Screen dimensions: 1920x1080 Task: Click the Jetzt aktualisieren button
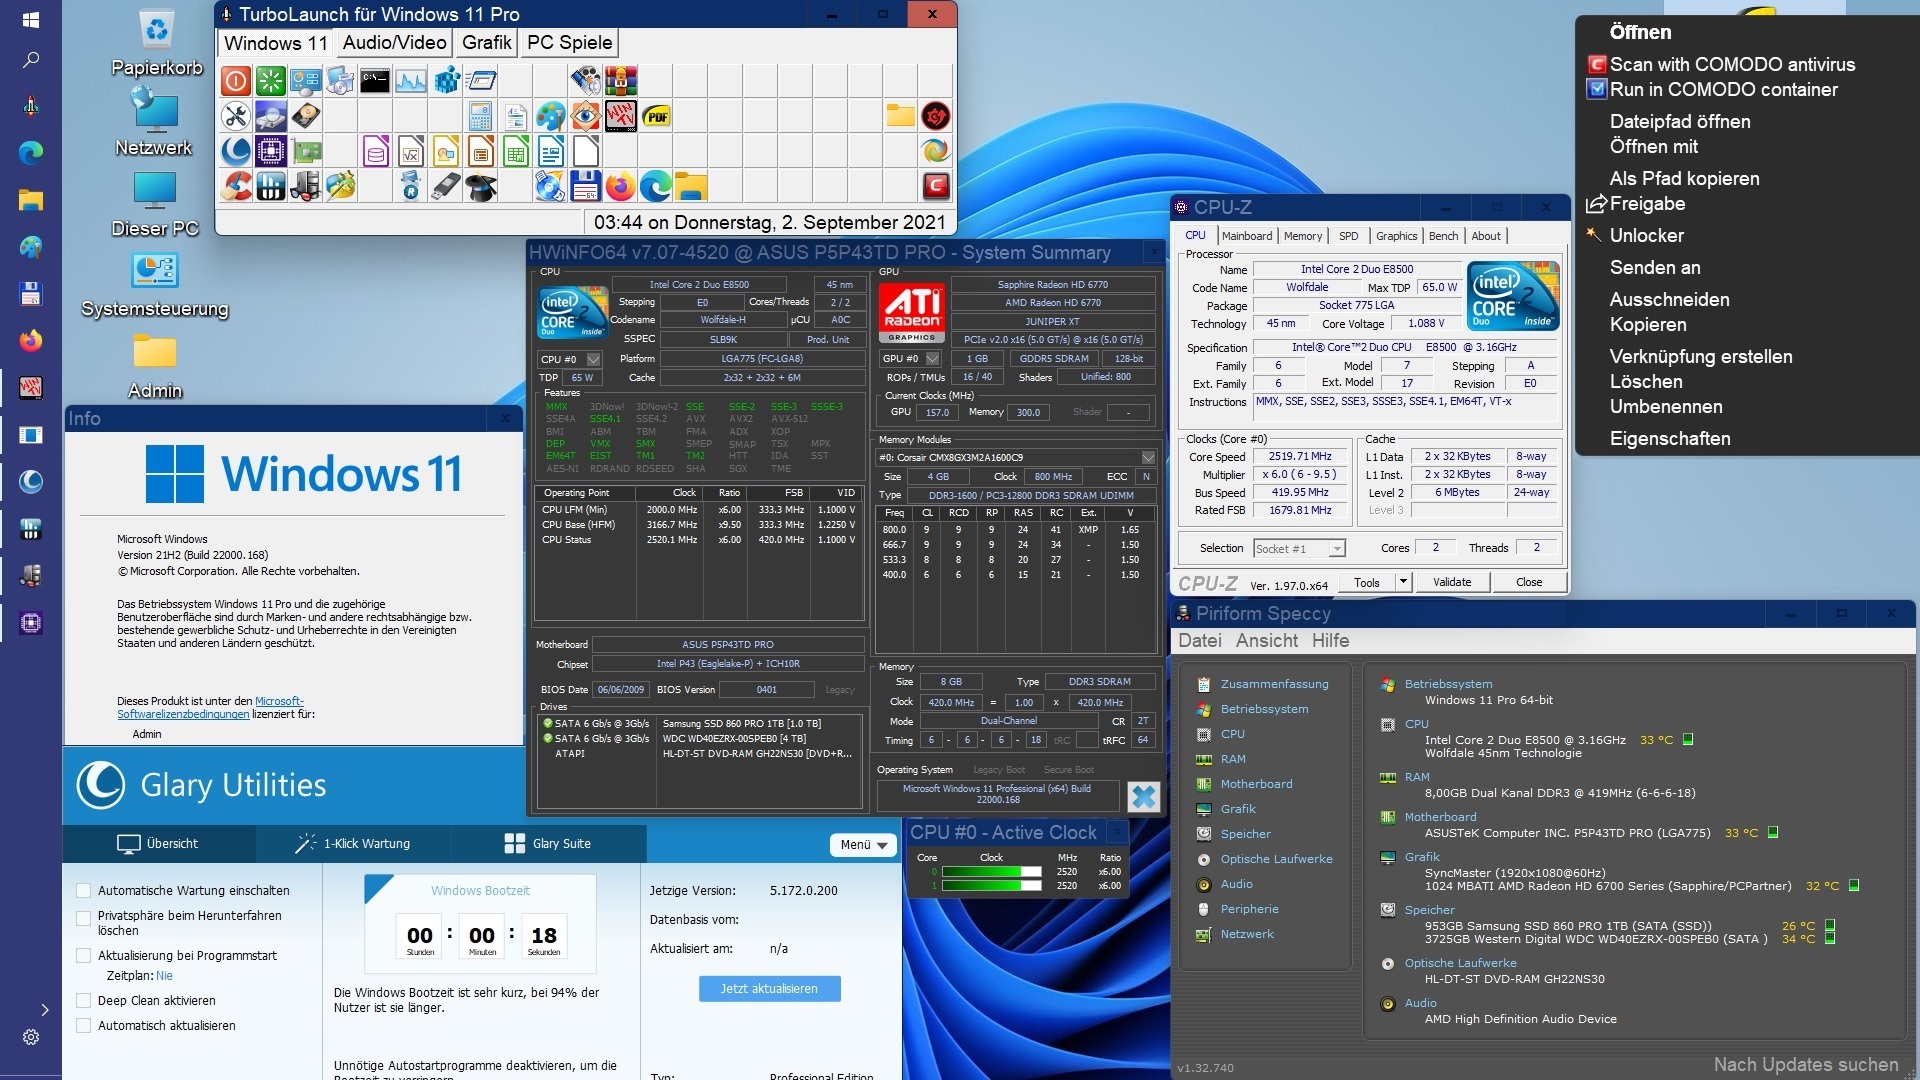point(769,988)
